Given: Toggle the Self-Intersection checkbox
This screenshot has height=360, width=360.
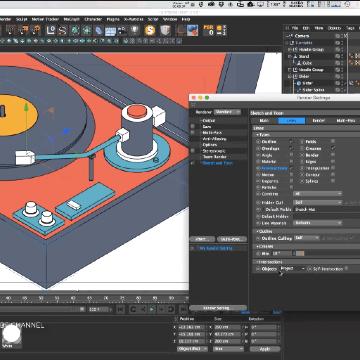Looking at the screenshot, I should point(346,268).
